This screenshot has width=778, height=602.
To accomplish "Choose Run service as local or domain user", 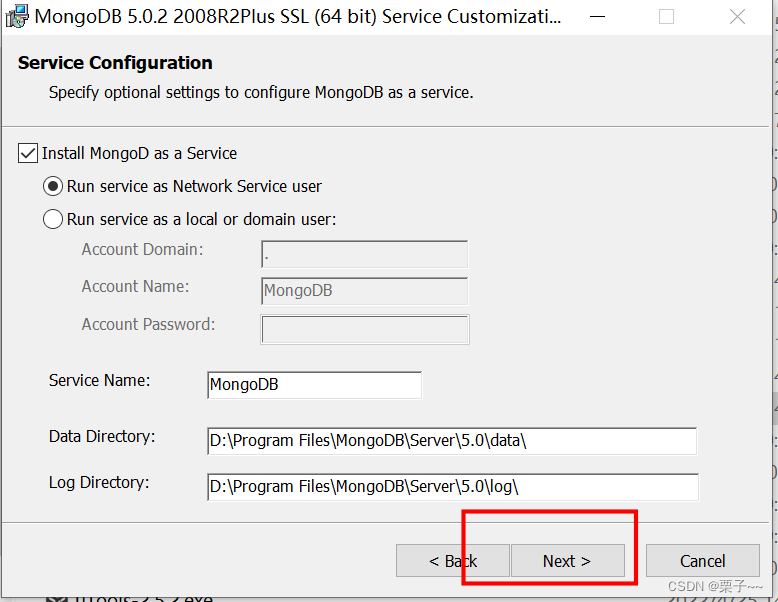I will click(x=53, y=219).
